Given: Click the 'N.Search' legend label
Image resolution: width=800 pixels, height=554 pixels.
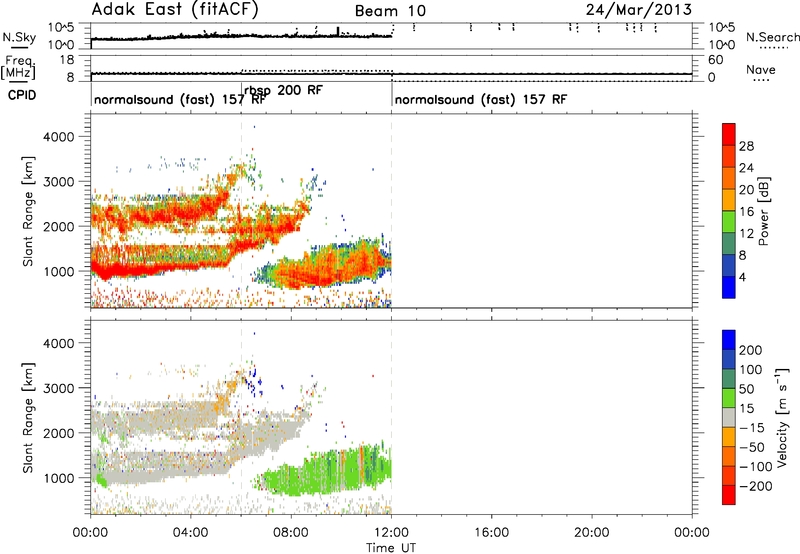Looking at the screenshot, I should tap(772, 37).
